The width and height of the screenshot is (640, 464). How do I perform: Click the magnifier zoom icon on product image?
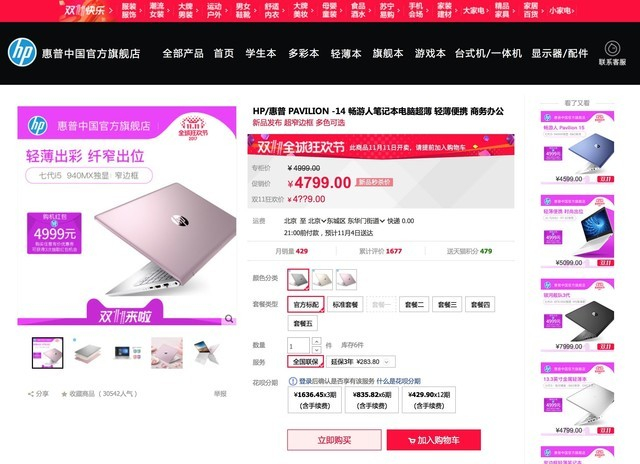coord(229,318)
